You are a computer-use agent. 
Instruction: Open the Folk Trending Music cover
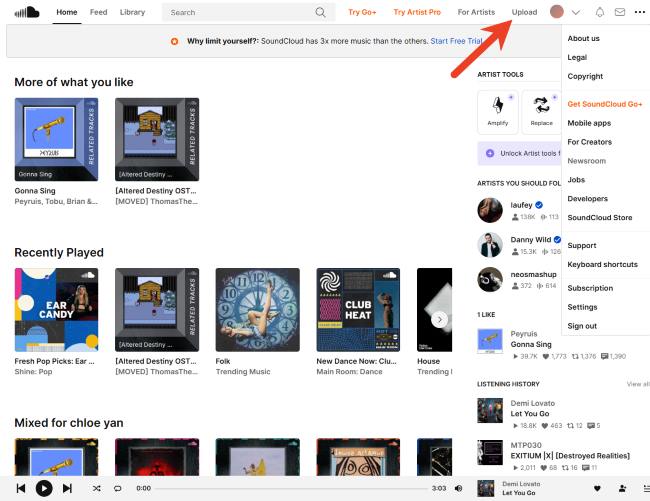[x=257, y=310]
